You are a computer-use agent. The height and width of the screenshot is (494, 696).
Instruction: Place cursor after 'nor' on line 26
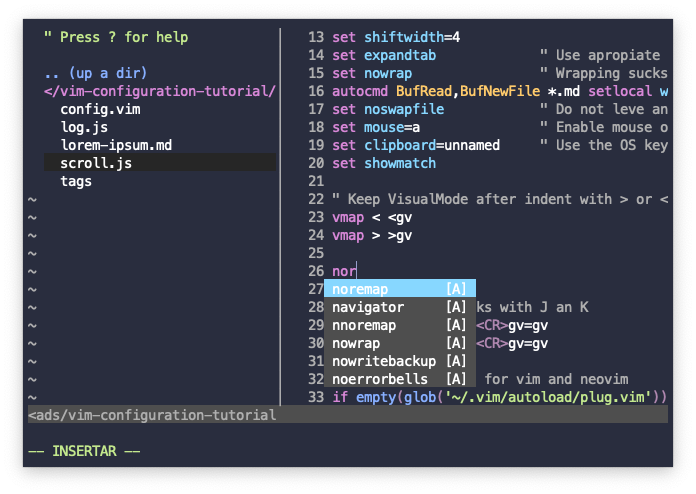point(356,271)
